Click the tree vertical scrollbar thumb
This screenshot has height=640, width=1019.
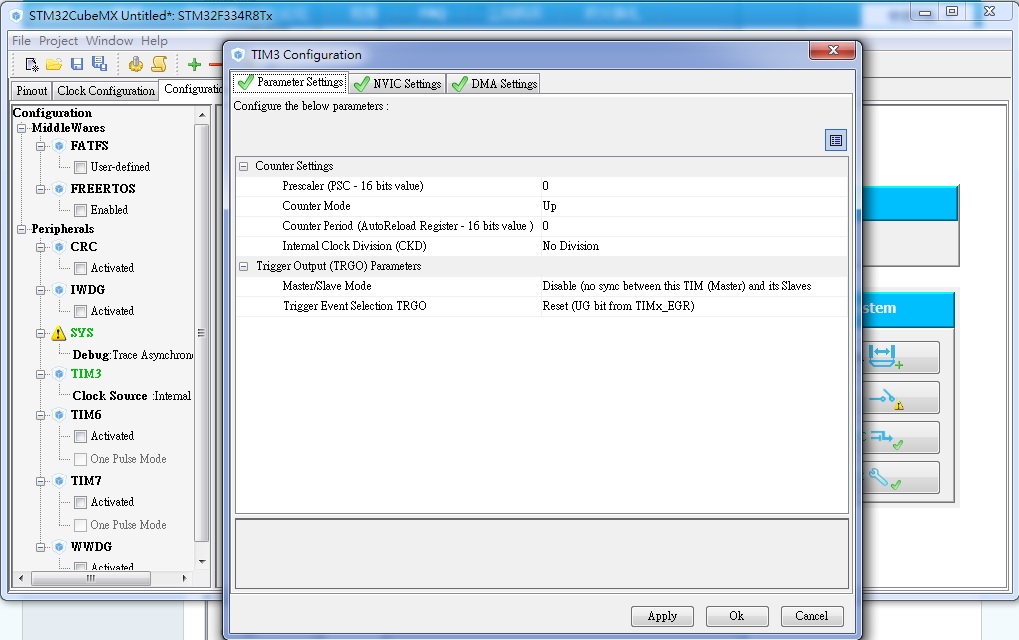201,333
